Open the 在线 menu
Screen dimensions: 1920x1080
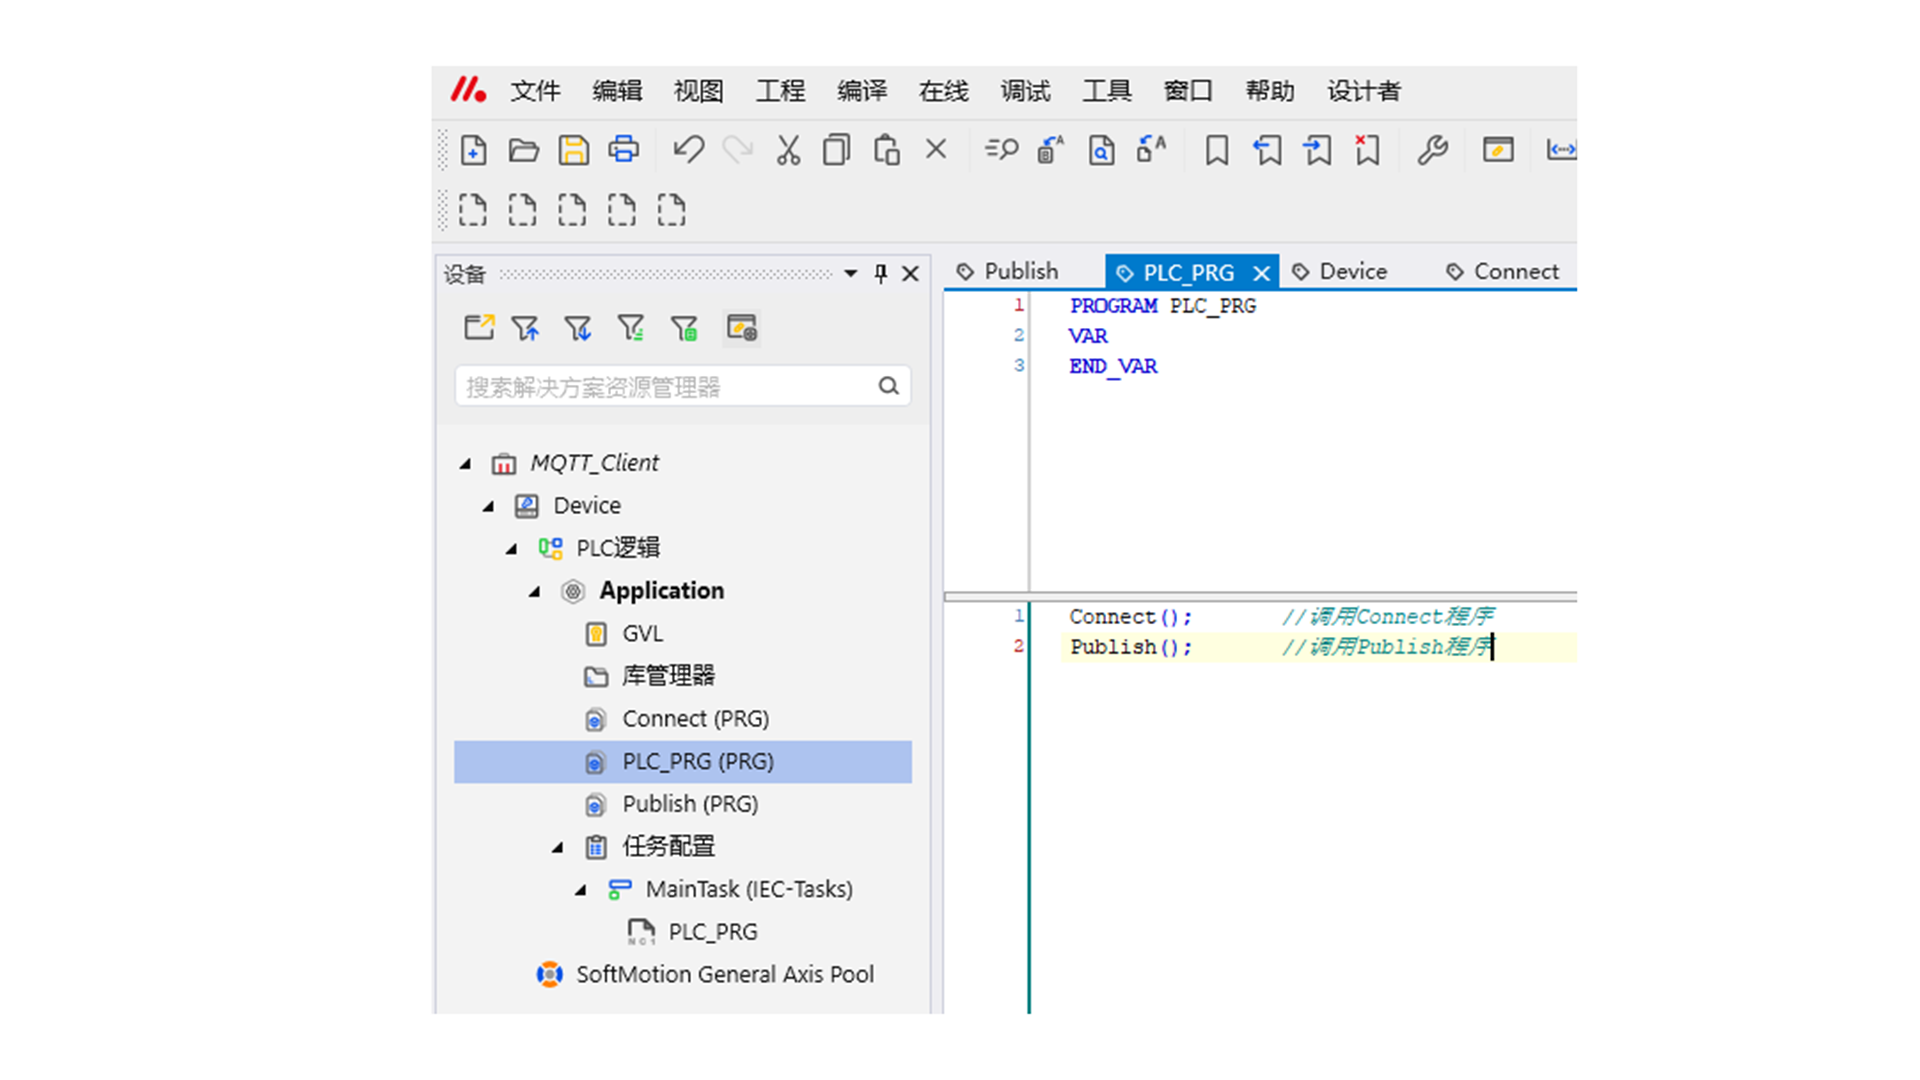click(944, 91)
